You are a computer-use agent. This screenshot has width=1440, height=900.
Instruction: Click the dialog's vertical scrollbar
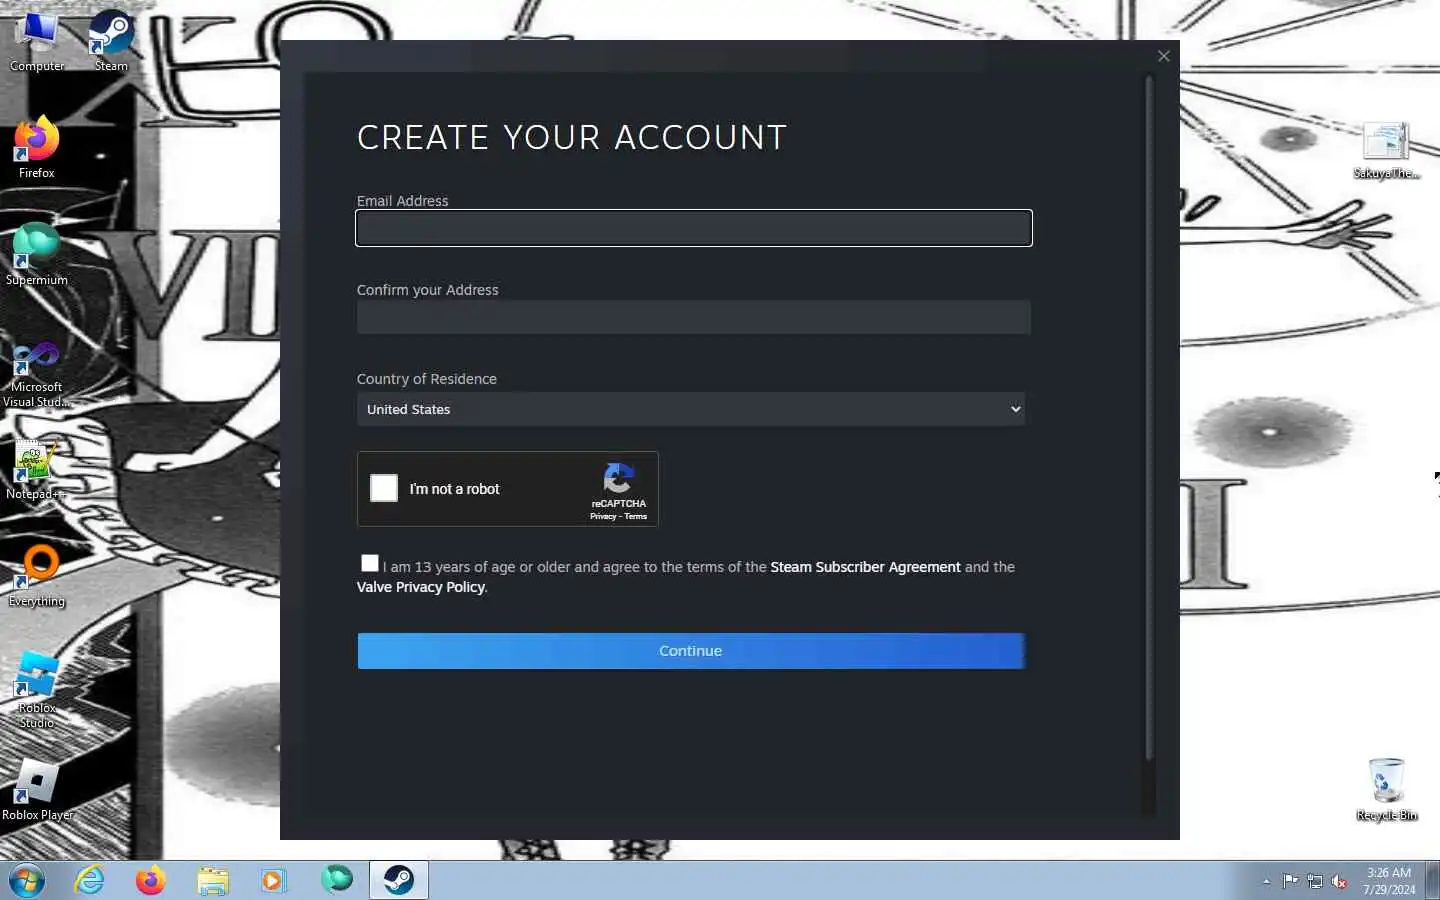tap(1149, 418)
